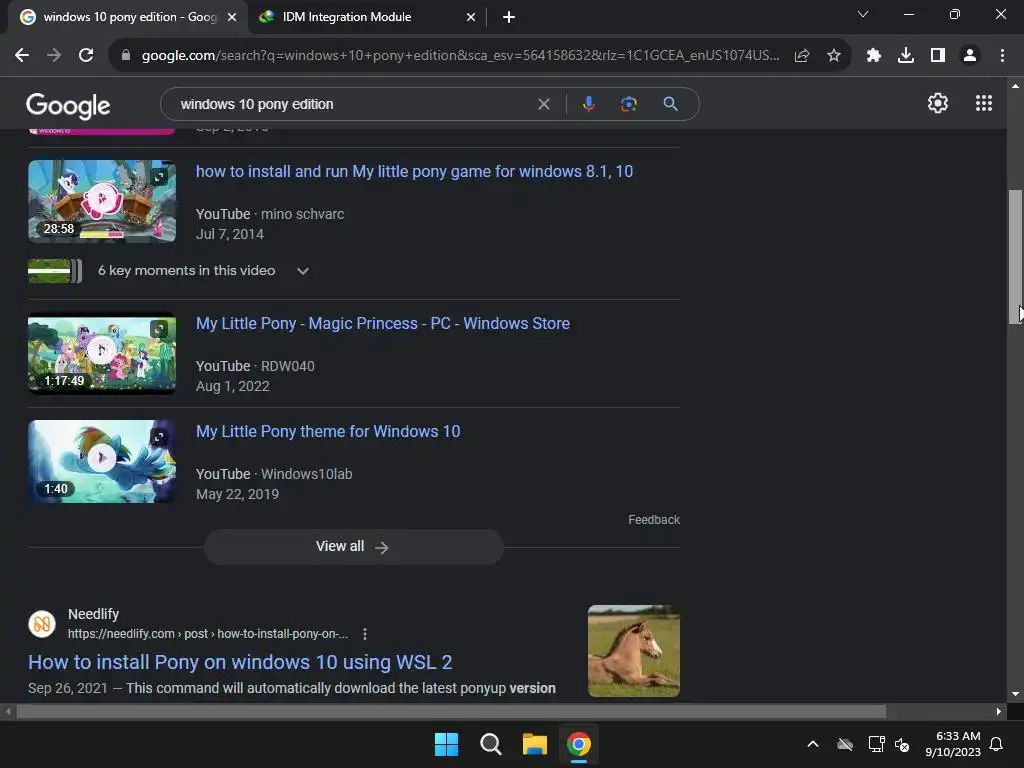Open How to install Pony using WSL 2
This screenshot has width=1024, height=768.
tap(240, 662)
